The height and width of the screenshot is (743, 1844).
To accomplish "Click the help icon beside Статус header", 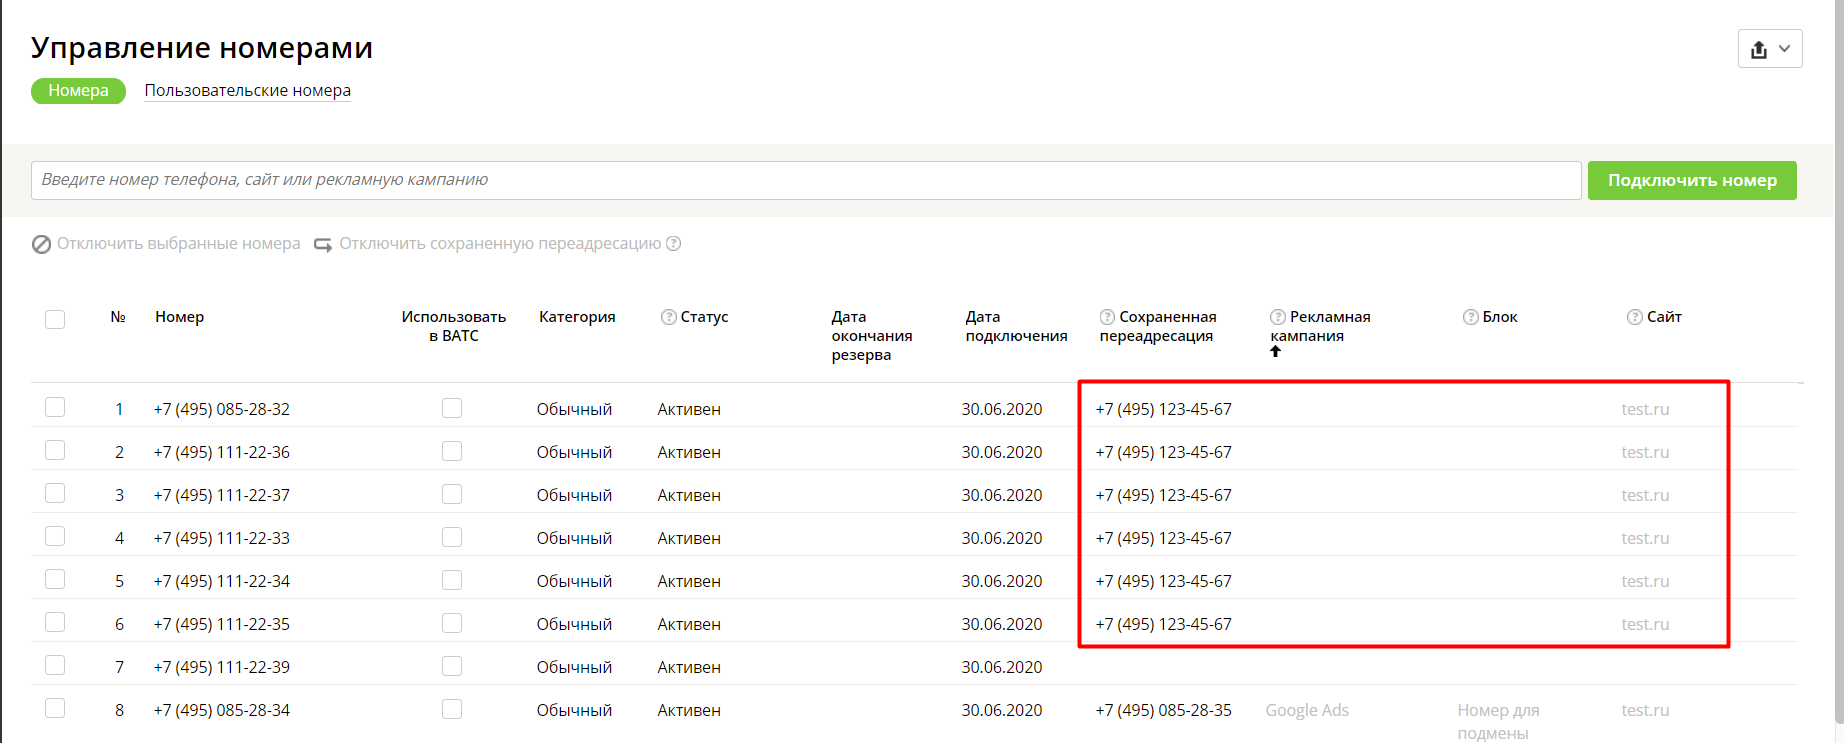I will click(668, 317).
